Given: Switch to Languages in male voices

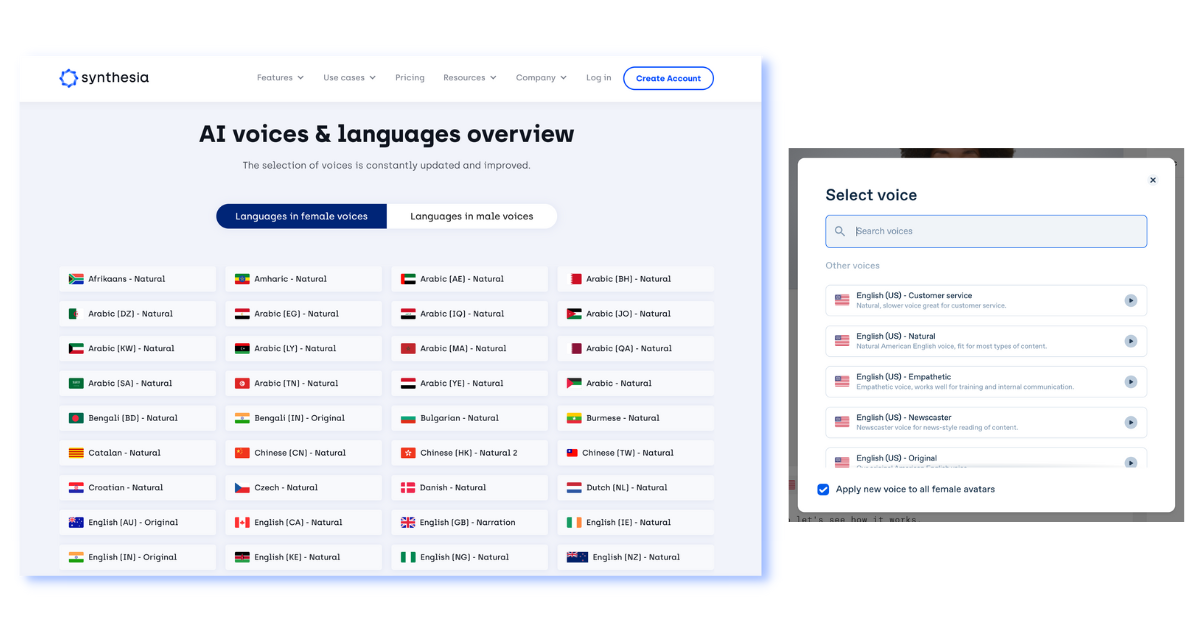Looking at the screenshot, I should [x=471, y=216].
